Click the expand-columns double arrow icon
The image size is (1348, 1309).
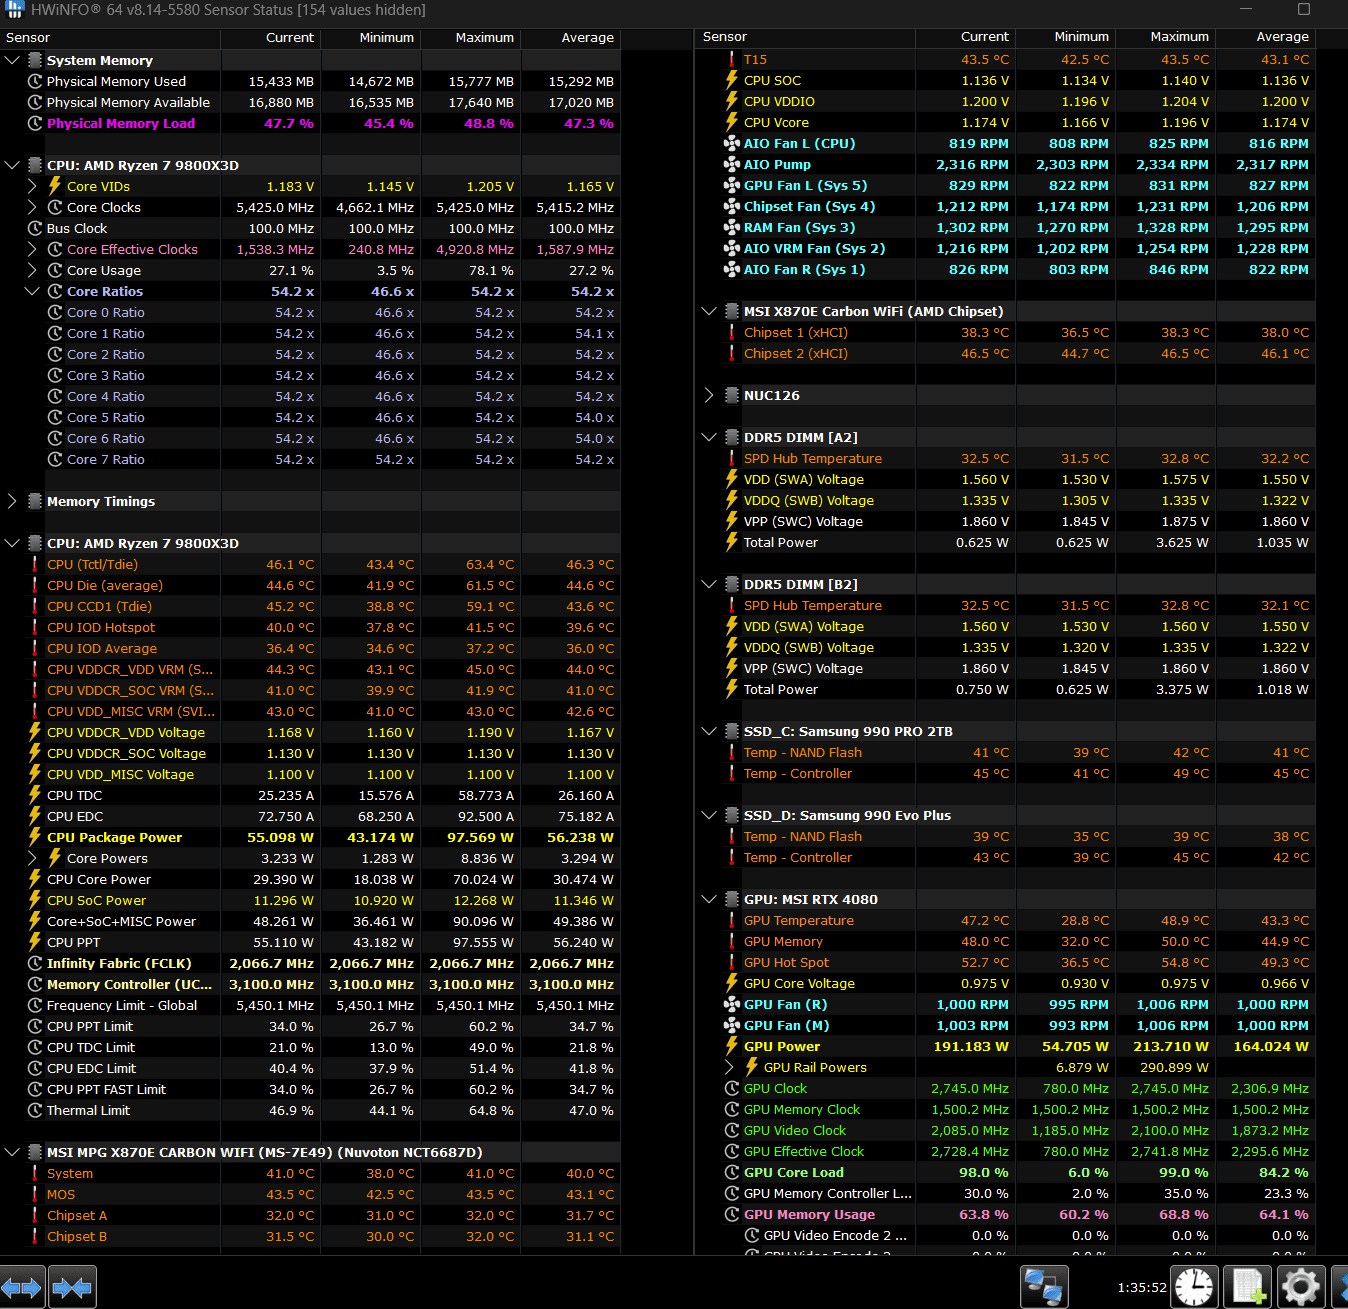point(22,1287)
